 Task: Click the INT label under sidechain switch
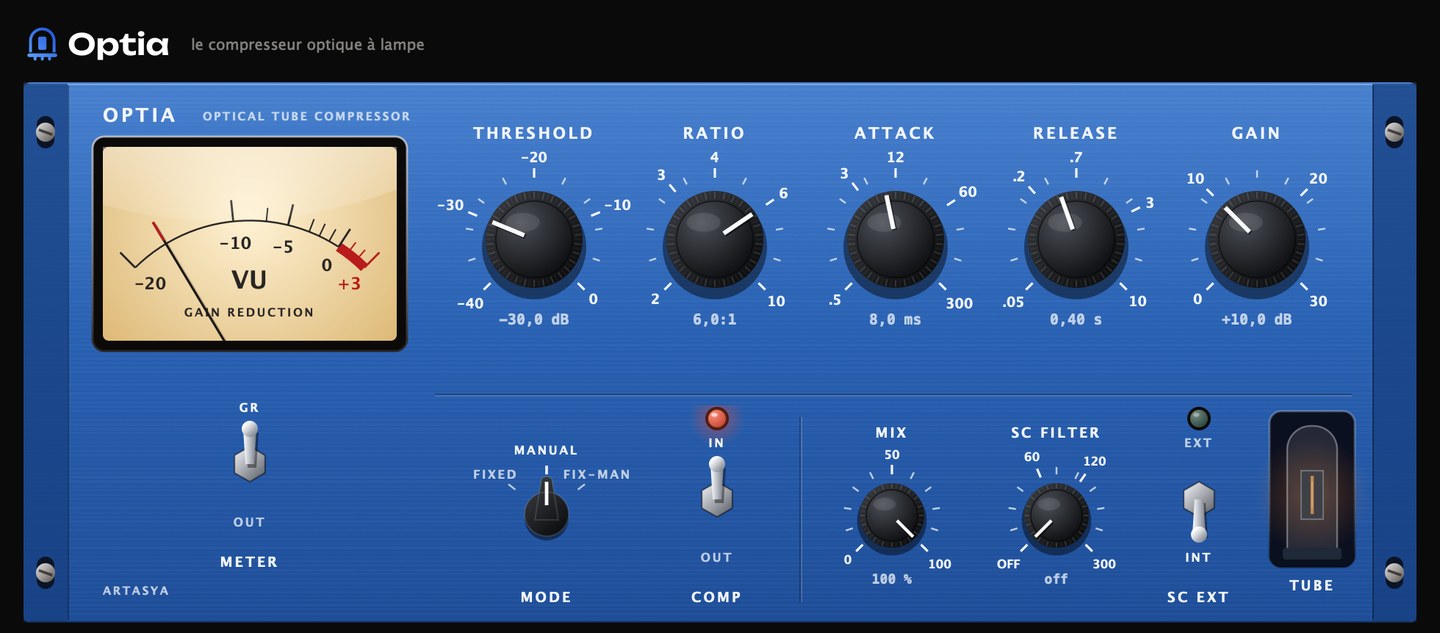tap(1198, 558)
